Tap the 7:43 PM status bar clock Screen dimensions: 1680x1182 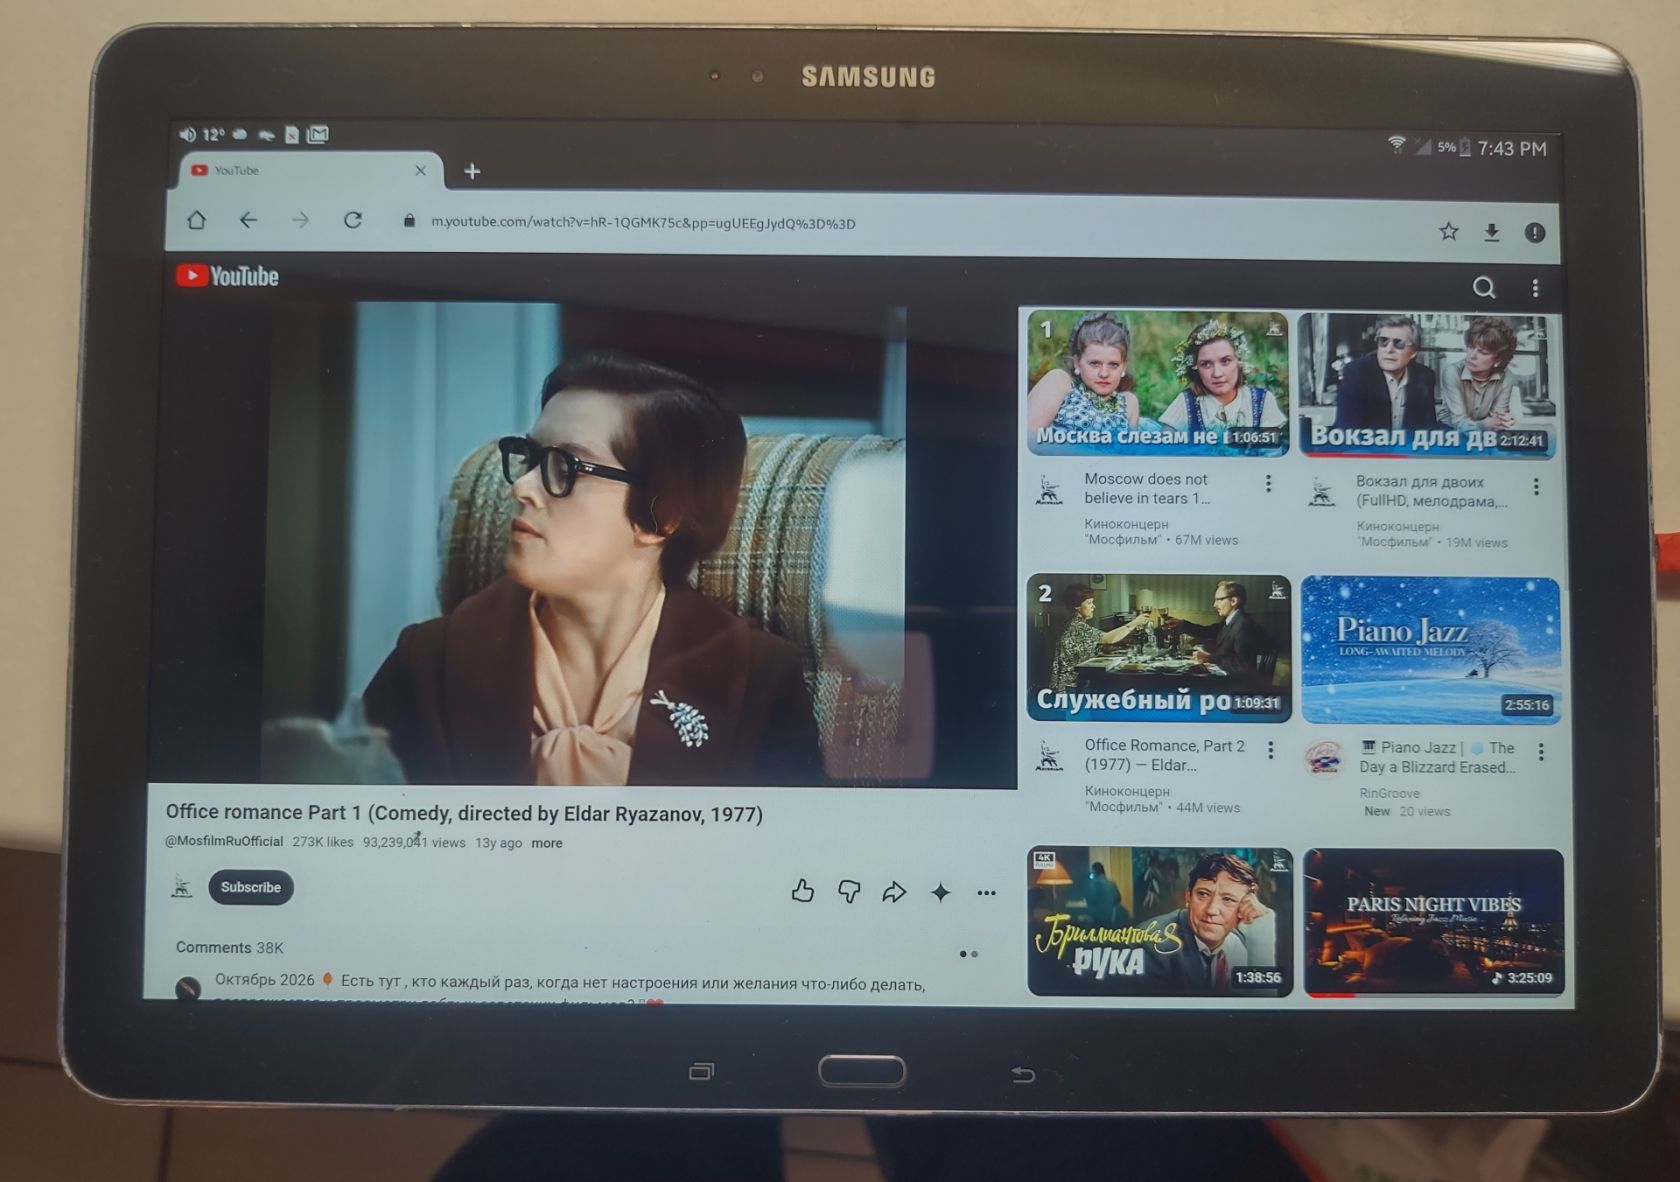coord(1512,148)
